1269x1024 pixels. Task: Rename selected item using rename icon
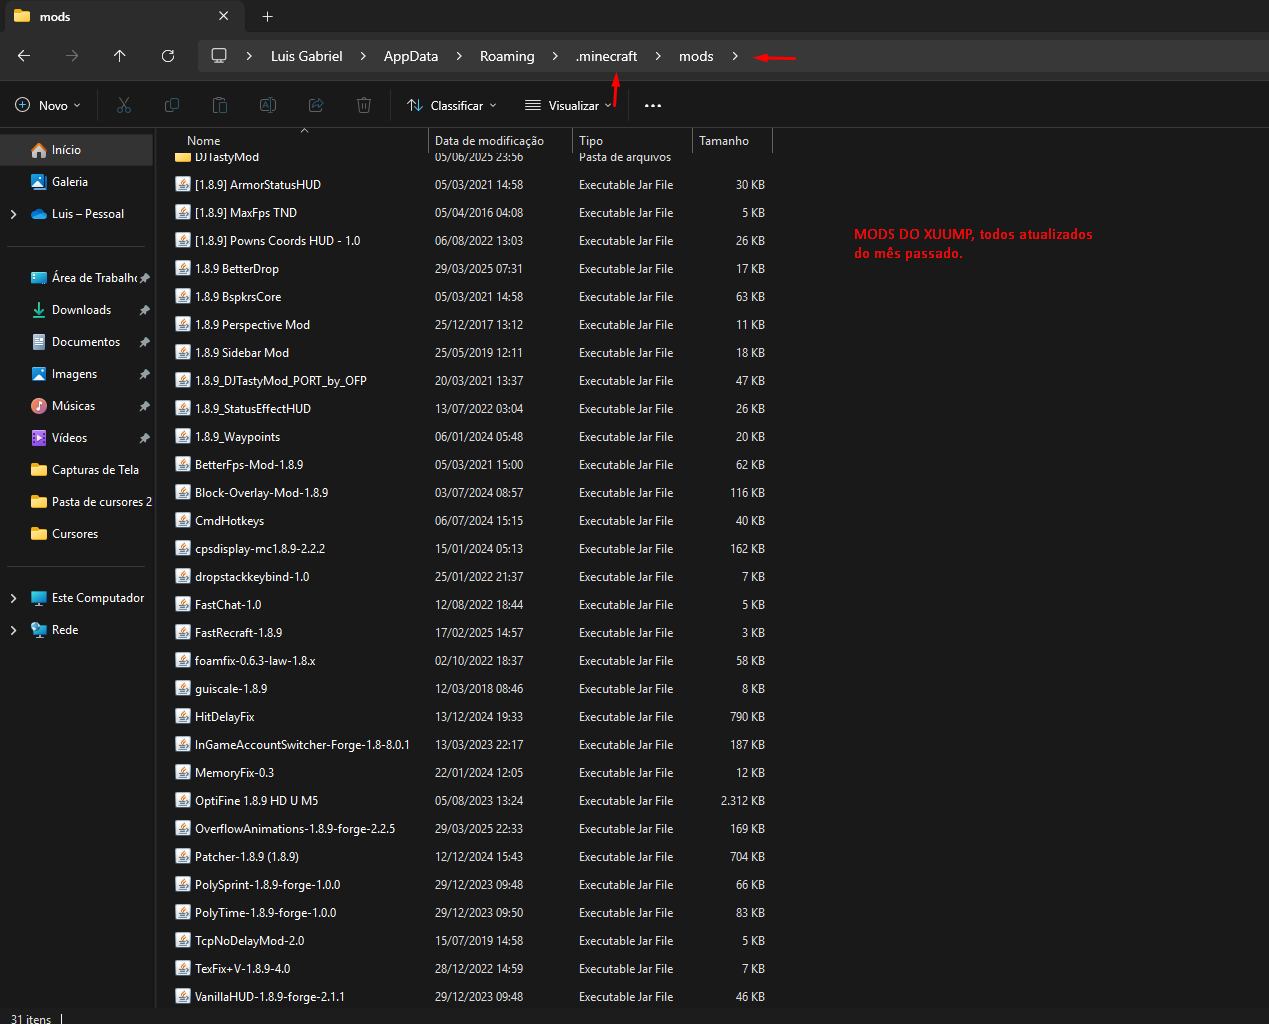point(268,105)
